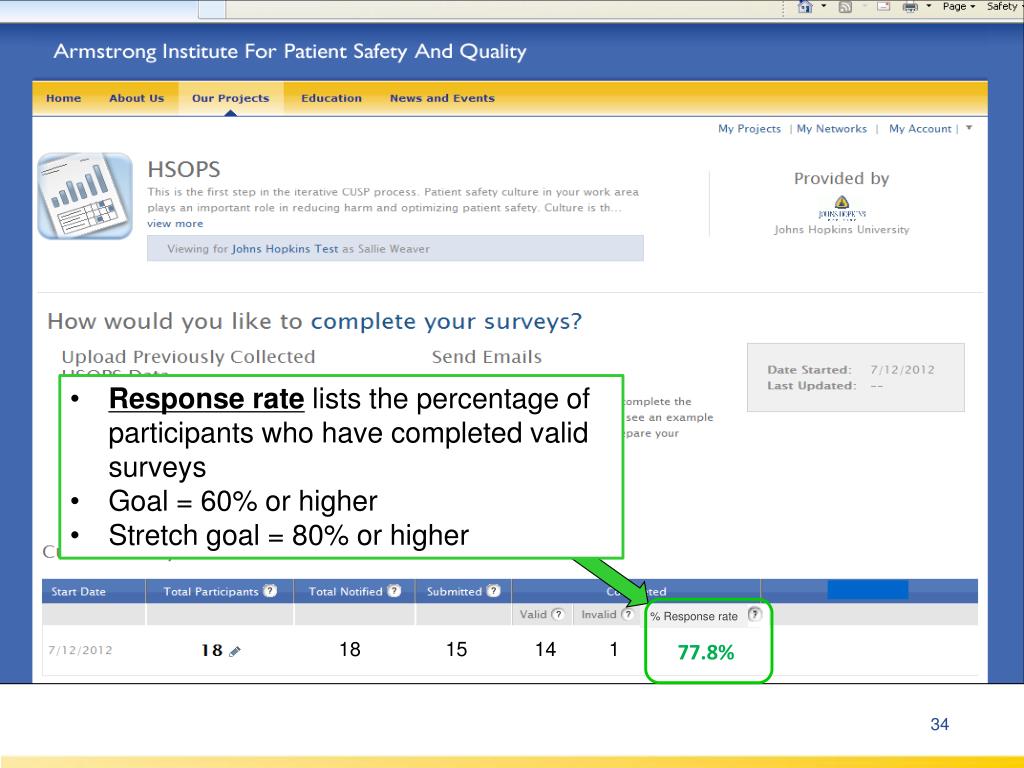Click the Date Started value 7/12/2012

(902, 370)
